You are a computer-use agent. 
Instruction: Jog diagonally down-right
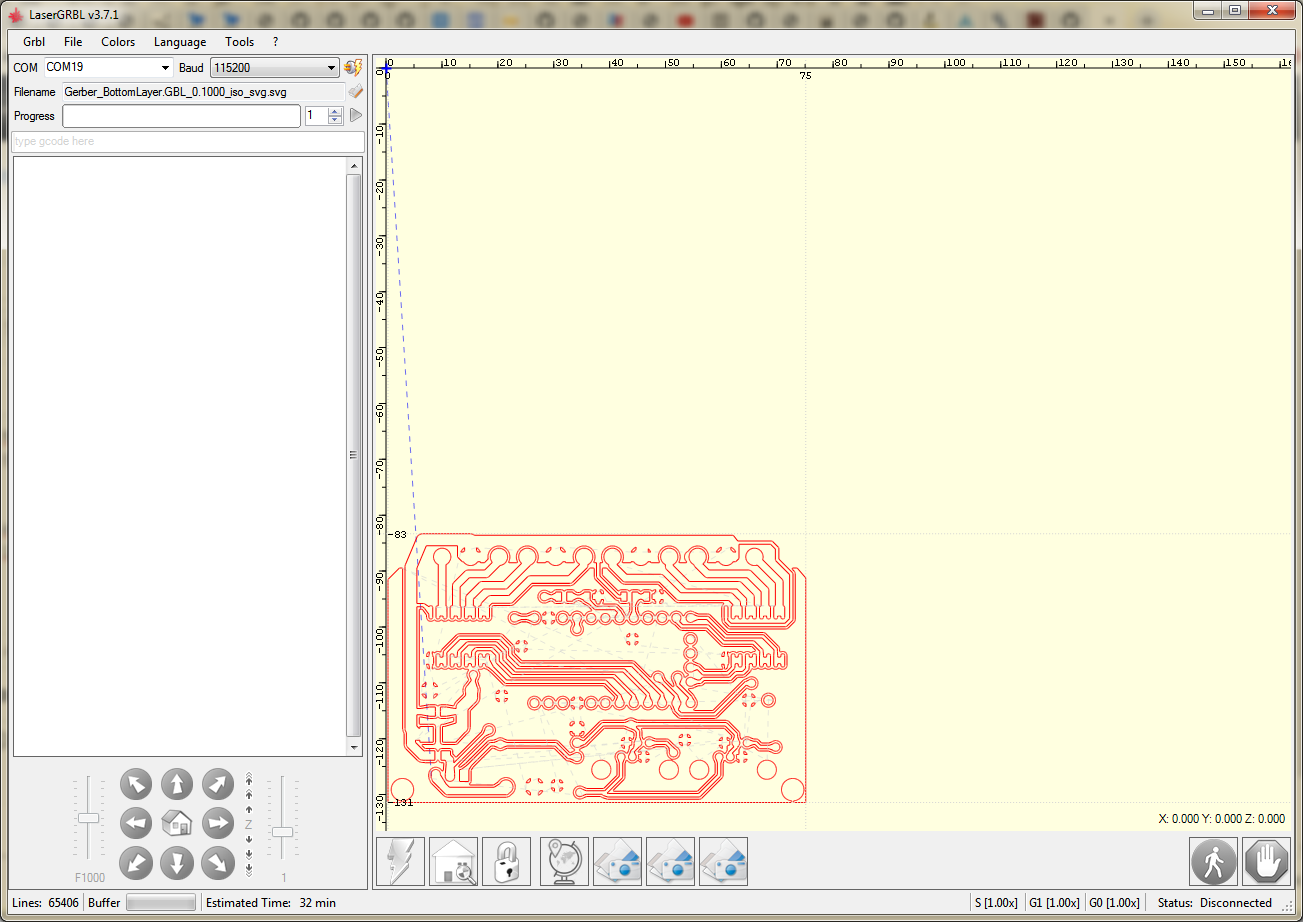click(218, 862)
